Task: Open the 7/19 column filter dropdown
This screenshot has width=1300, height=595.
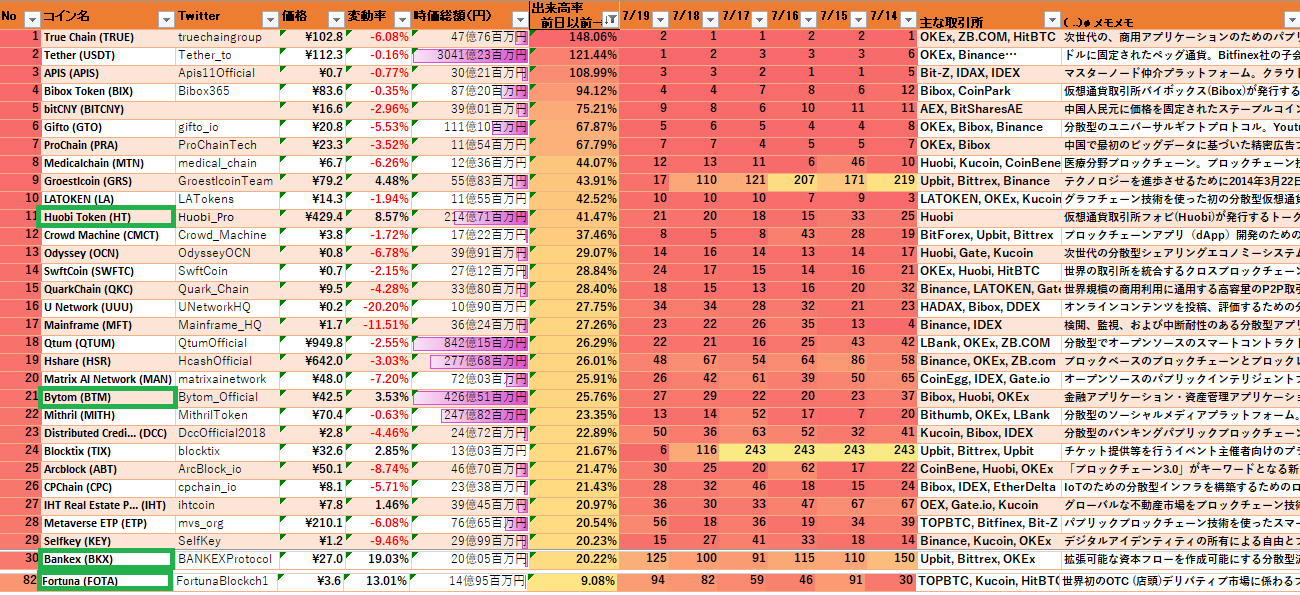Action: click(x=661, y=20)
